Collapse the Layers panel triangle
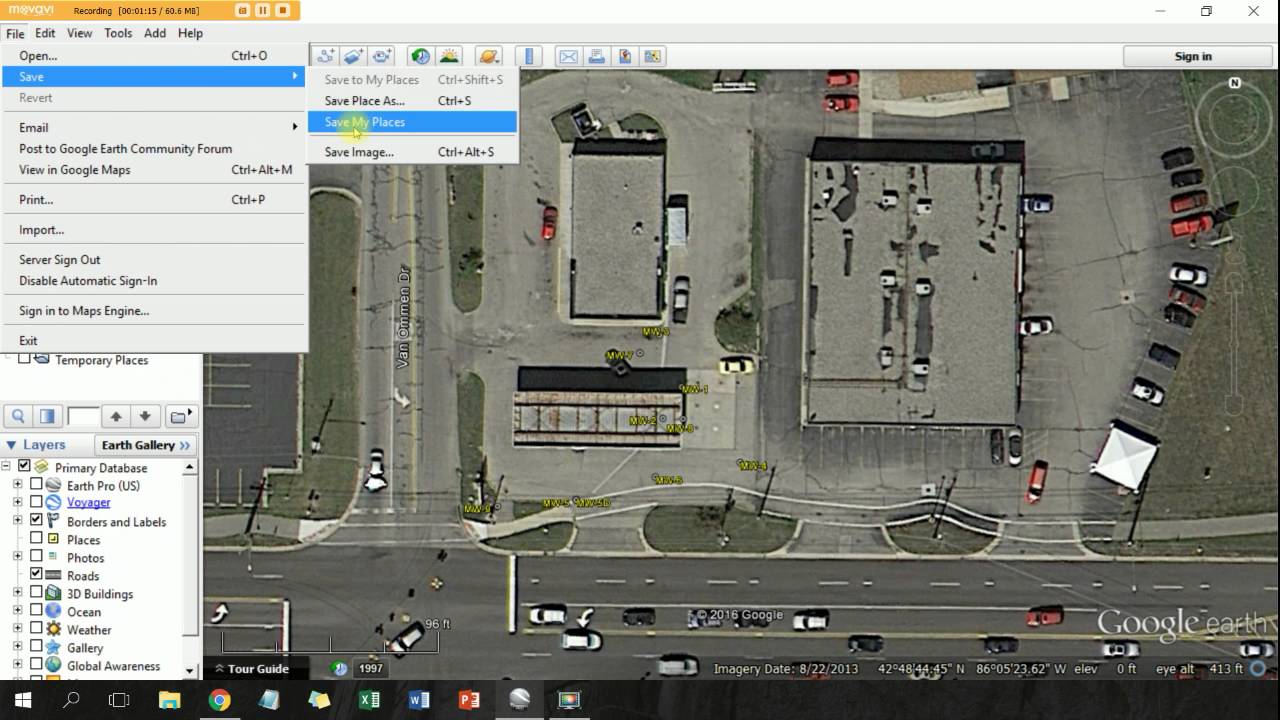Image resolution: width=1280 pixels, height=720 pixels. click(x=11, y=445)
